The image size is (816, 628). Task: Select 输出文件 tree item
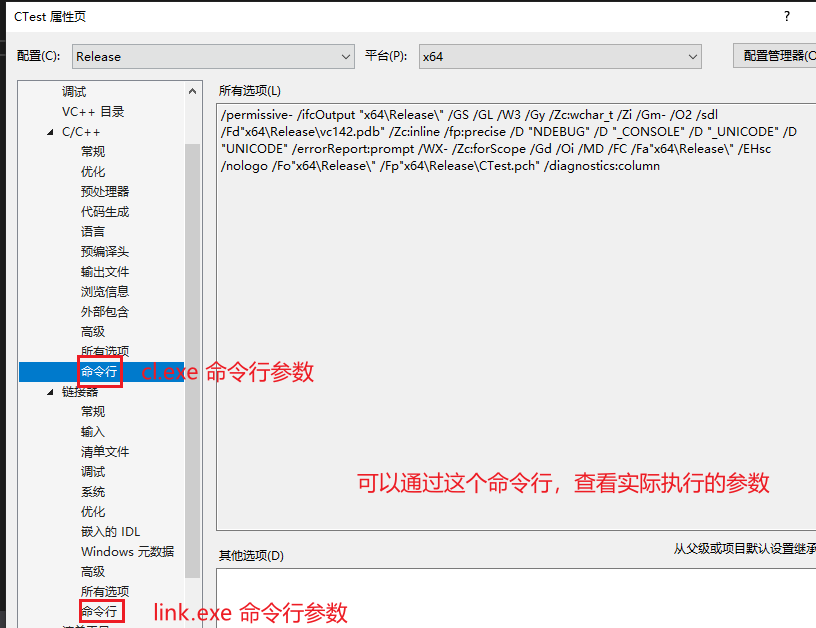click(105, 272)
